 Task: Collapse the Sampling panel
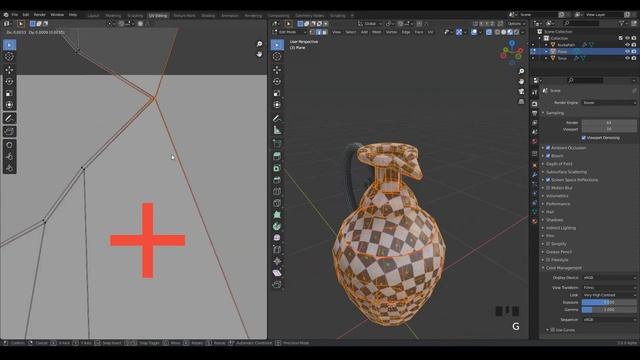(555, 113)
